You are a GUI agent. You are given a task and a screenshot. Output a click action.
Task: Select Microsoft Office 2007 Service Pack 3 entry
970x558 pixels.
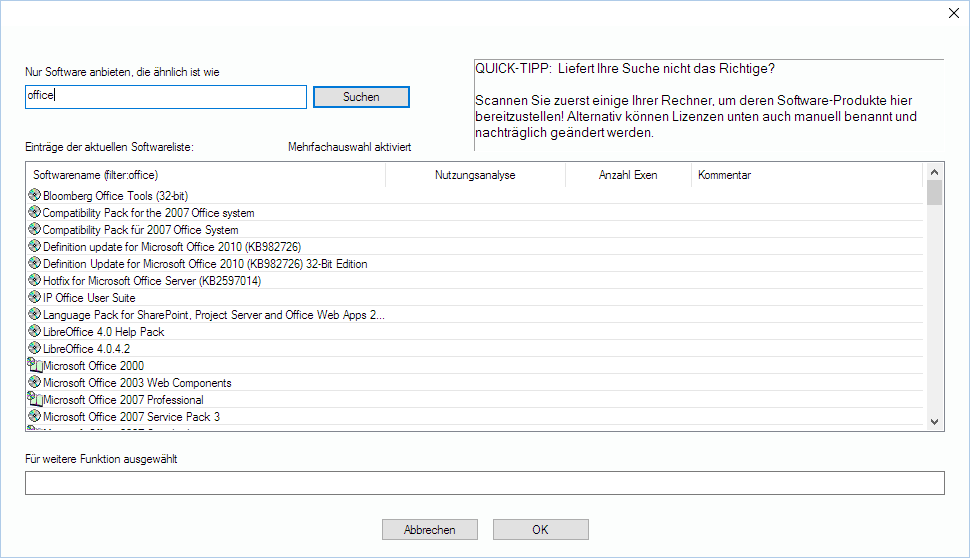132,417
